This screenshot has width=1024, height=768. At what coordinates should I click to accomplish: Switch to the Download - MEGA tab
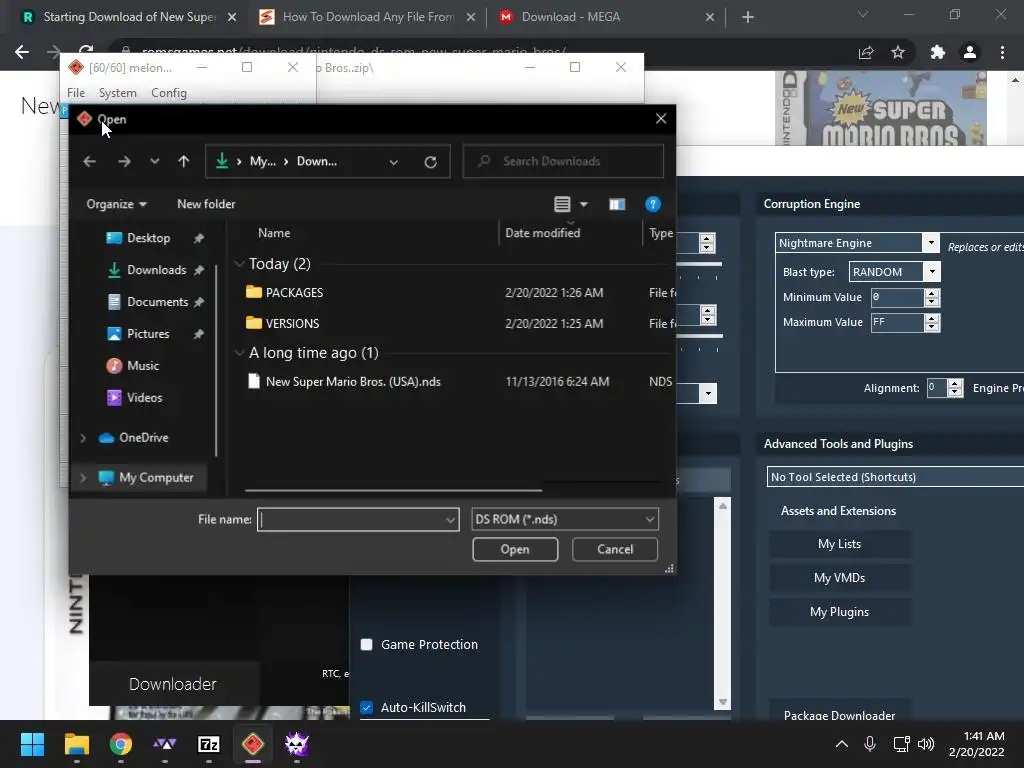click(x=571, y=17)
